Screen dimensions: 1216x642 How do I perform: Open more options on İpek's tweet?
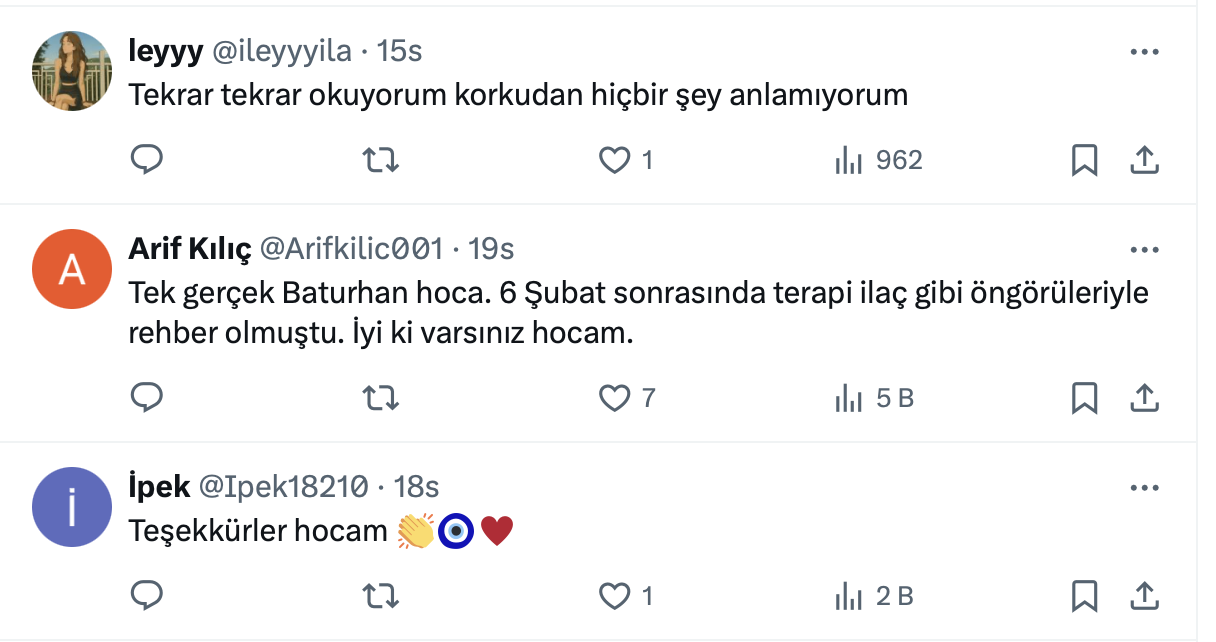tap(1143, 488)
